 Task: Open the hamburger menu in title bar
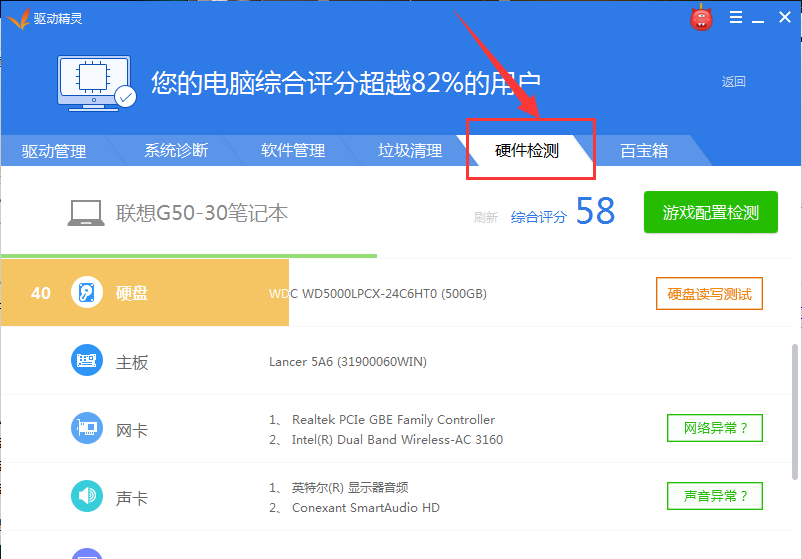[x=736, y=17]
